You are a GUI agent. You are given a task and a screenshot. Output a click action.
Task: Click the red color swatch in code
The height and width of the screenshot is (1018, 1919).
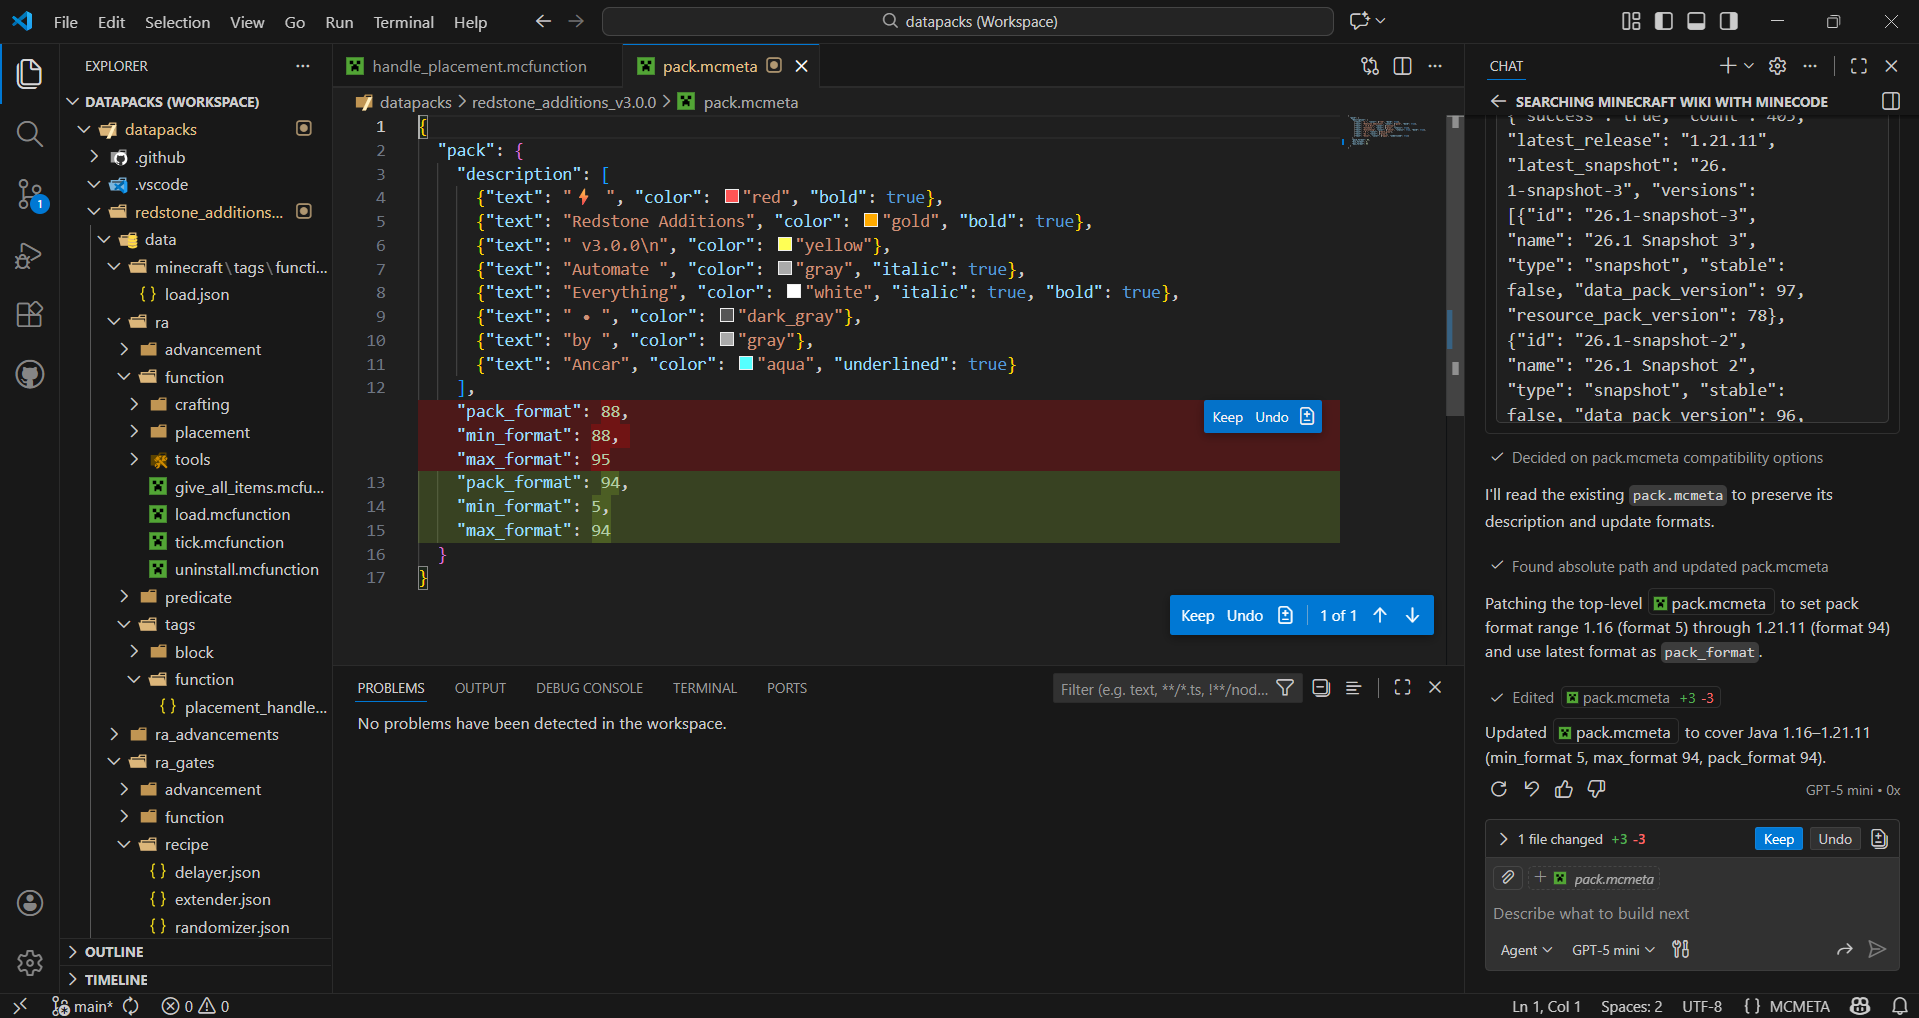point(732,197)
